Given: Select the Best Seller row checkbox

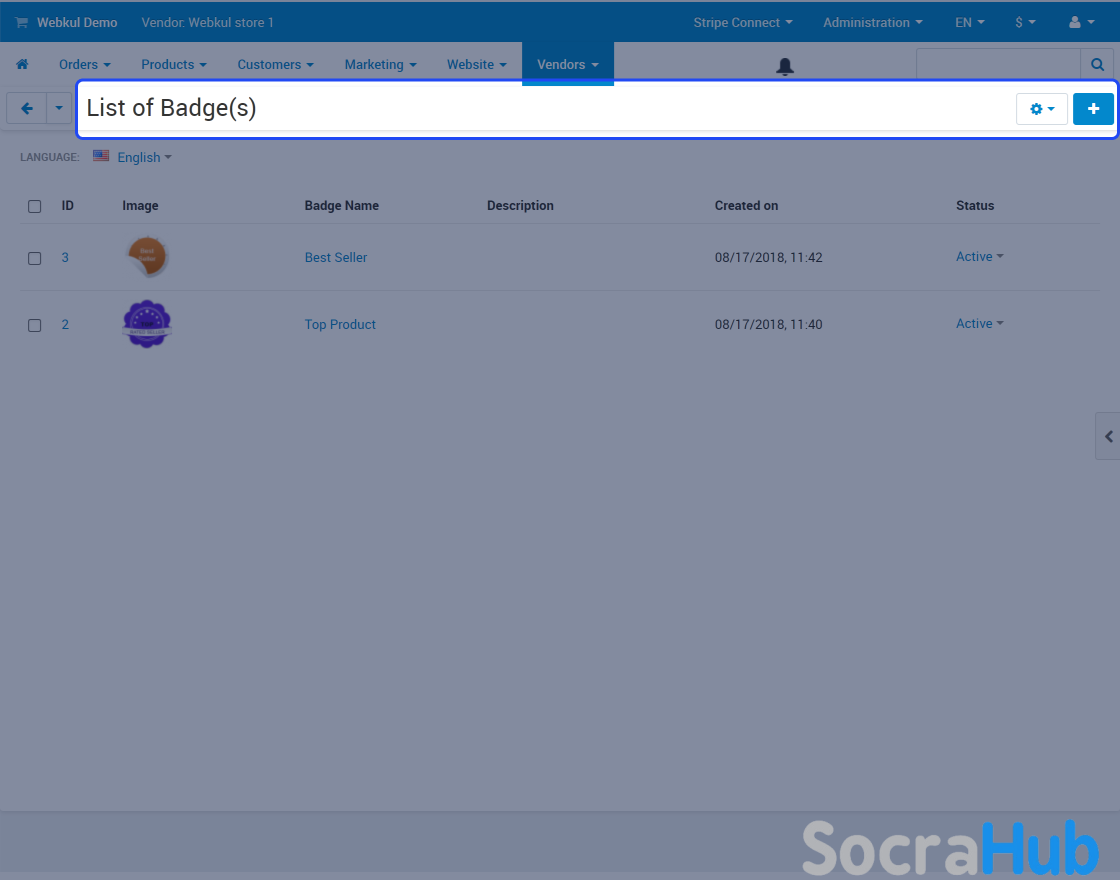Looking at the screenshot, I should tap(34, 259).
